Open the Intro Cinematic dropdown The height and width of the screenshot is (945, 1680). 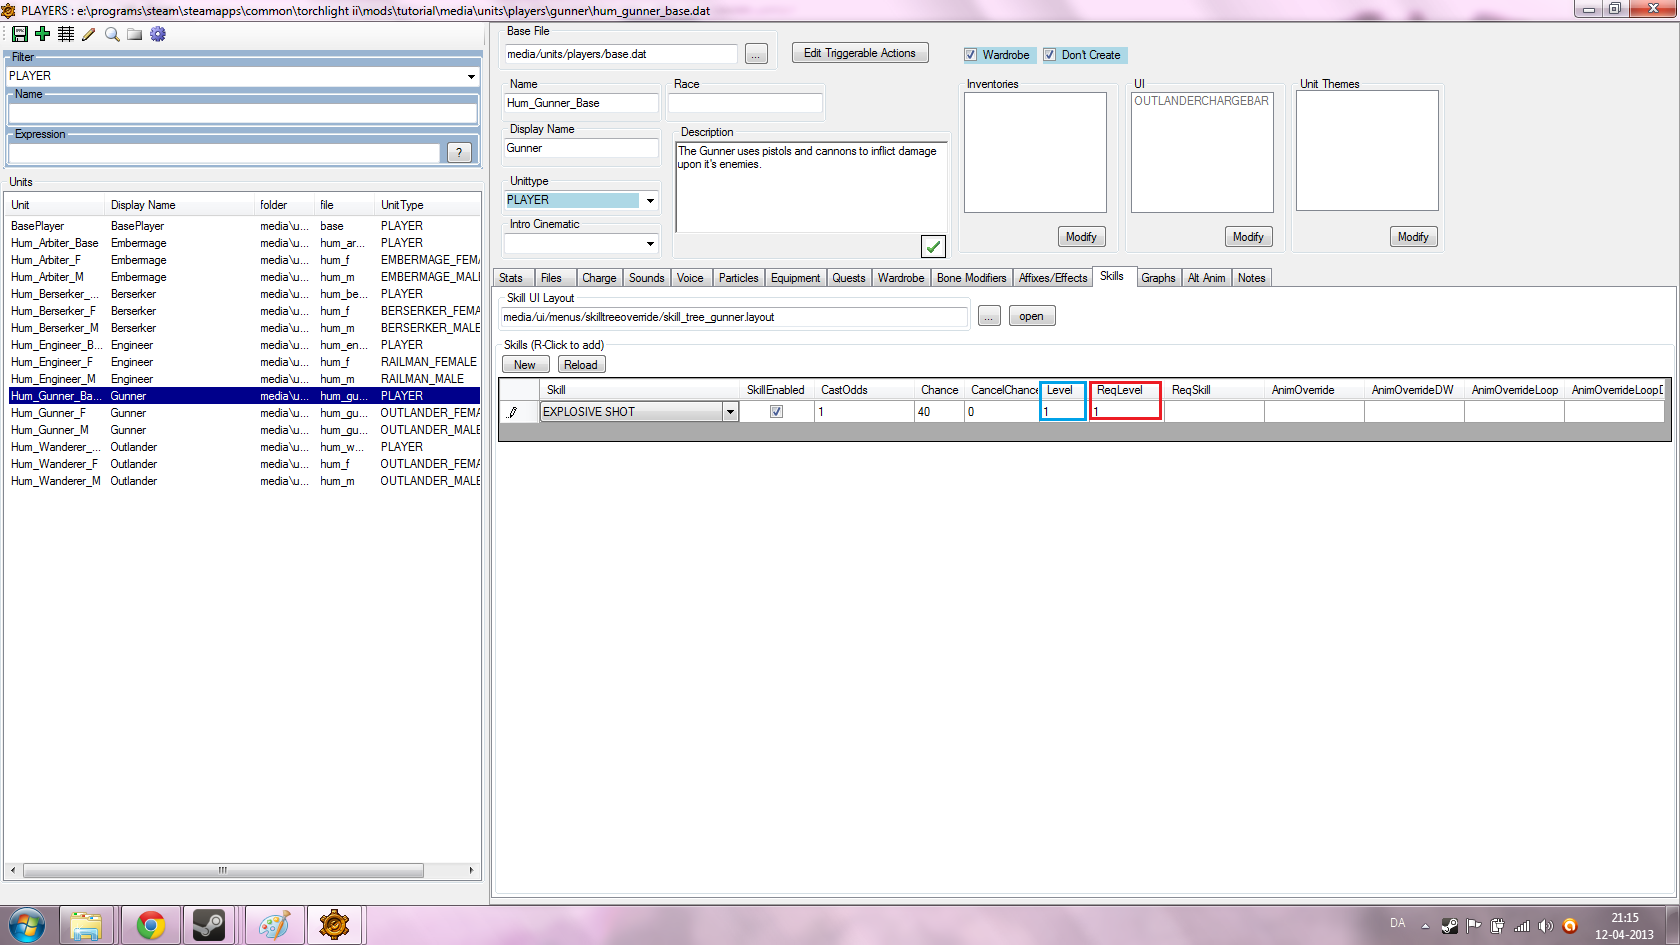(x=650, y=244)
